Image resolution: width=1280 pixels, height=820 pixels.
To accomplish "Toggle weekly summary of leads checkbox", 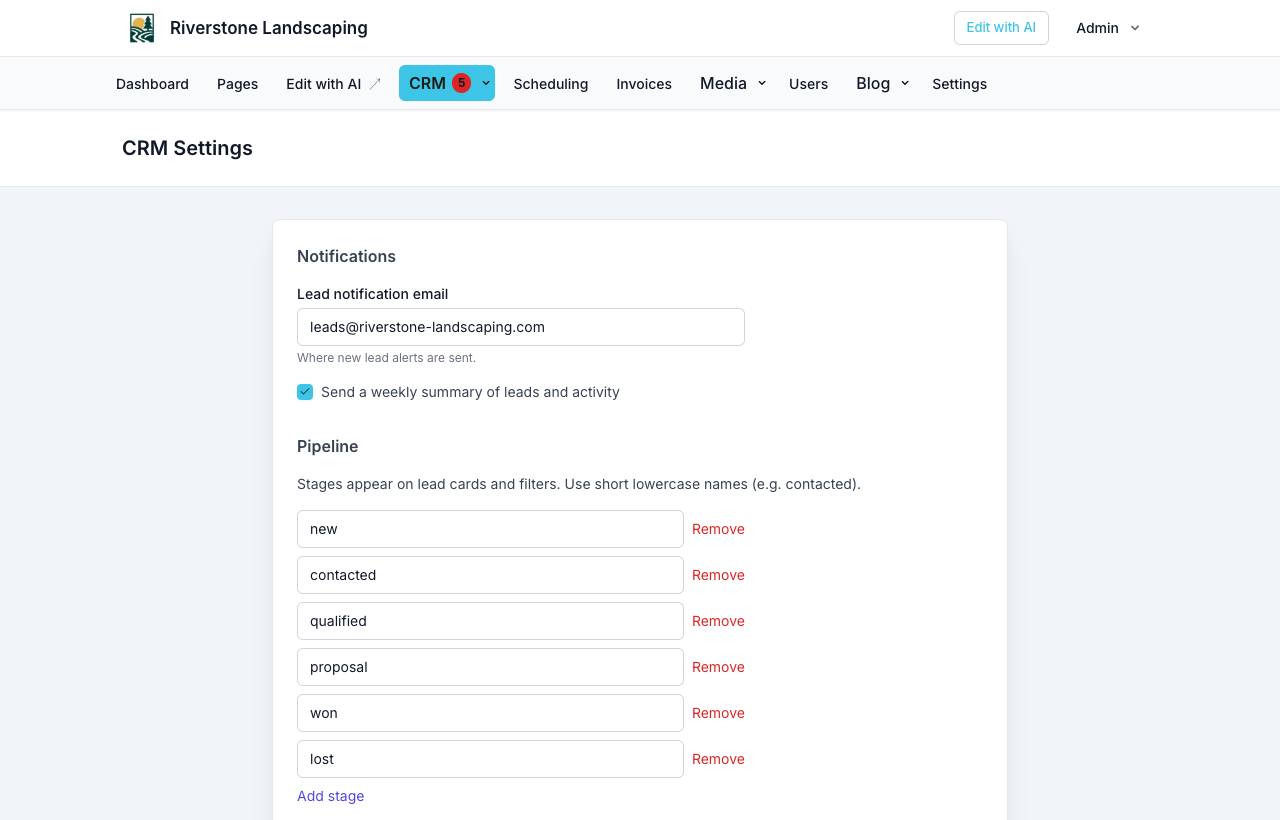I will [x=305, y=392].
